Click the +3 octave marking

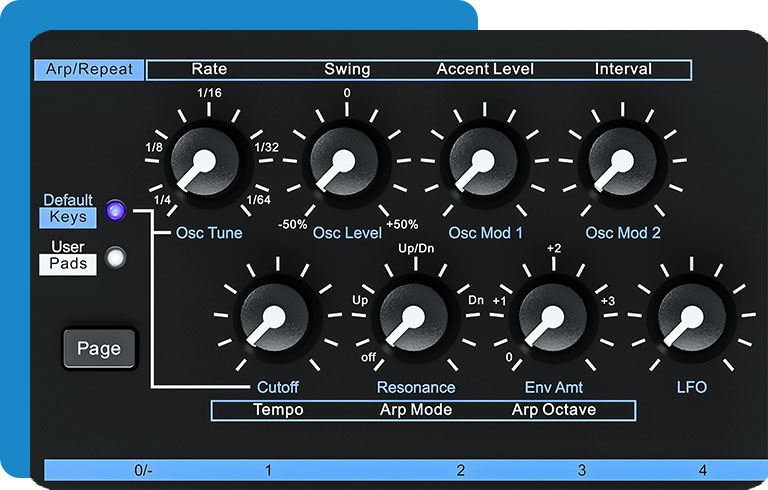coord(607,301)
